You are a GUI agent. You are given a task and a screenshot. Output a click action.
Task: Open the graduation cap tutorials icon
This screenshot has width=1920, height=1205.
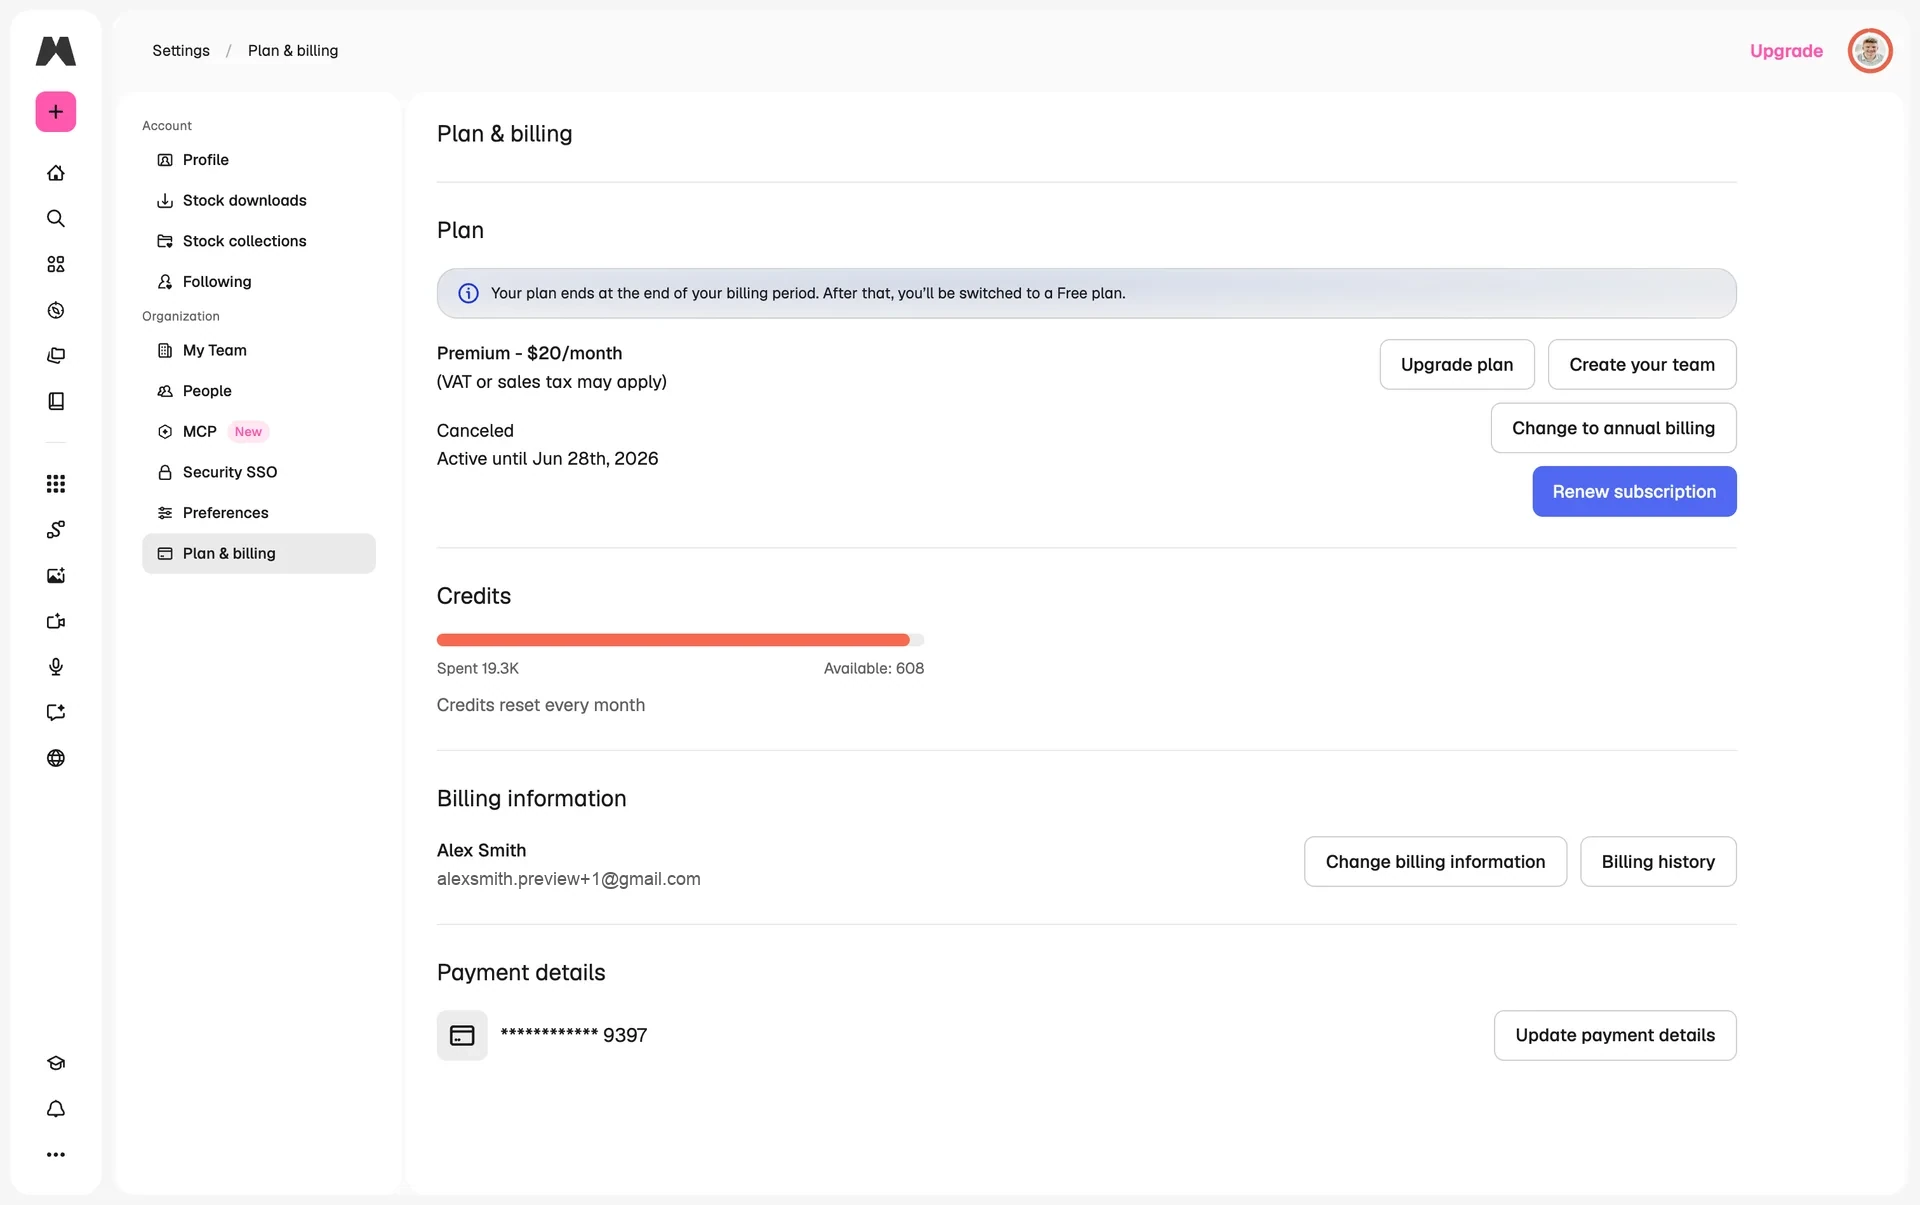[x=56, y=1063]
